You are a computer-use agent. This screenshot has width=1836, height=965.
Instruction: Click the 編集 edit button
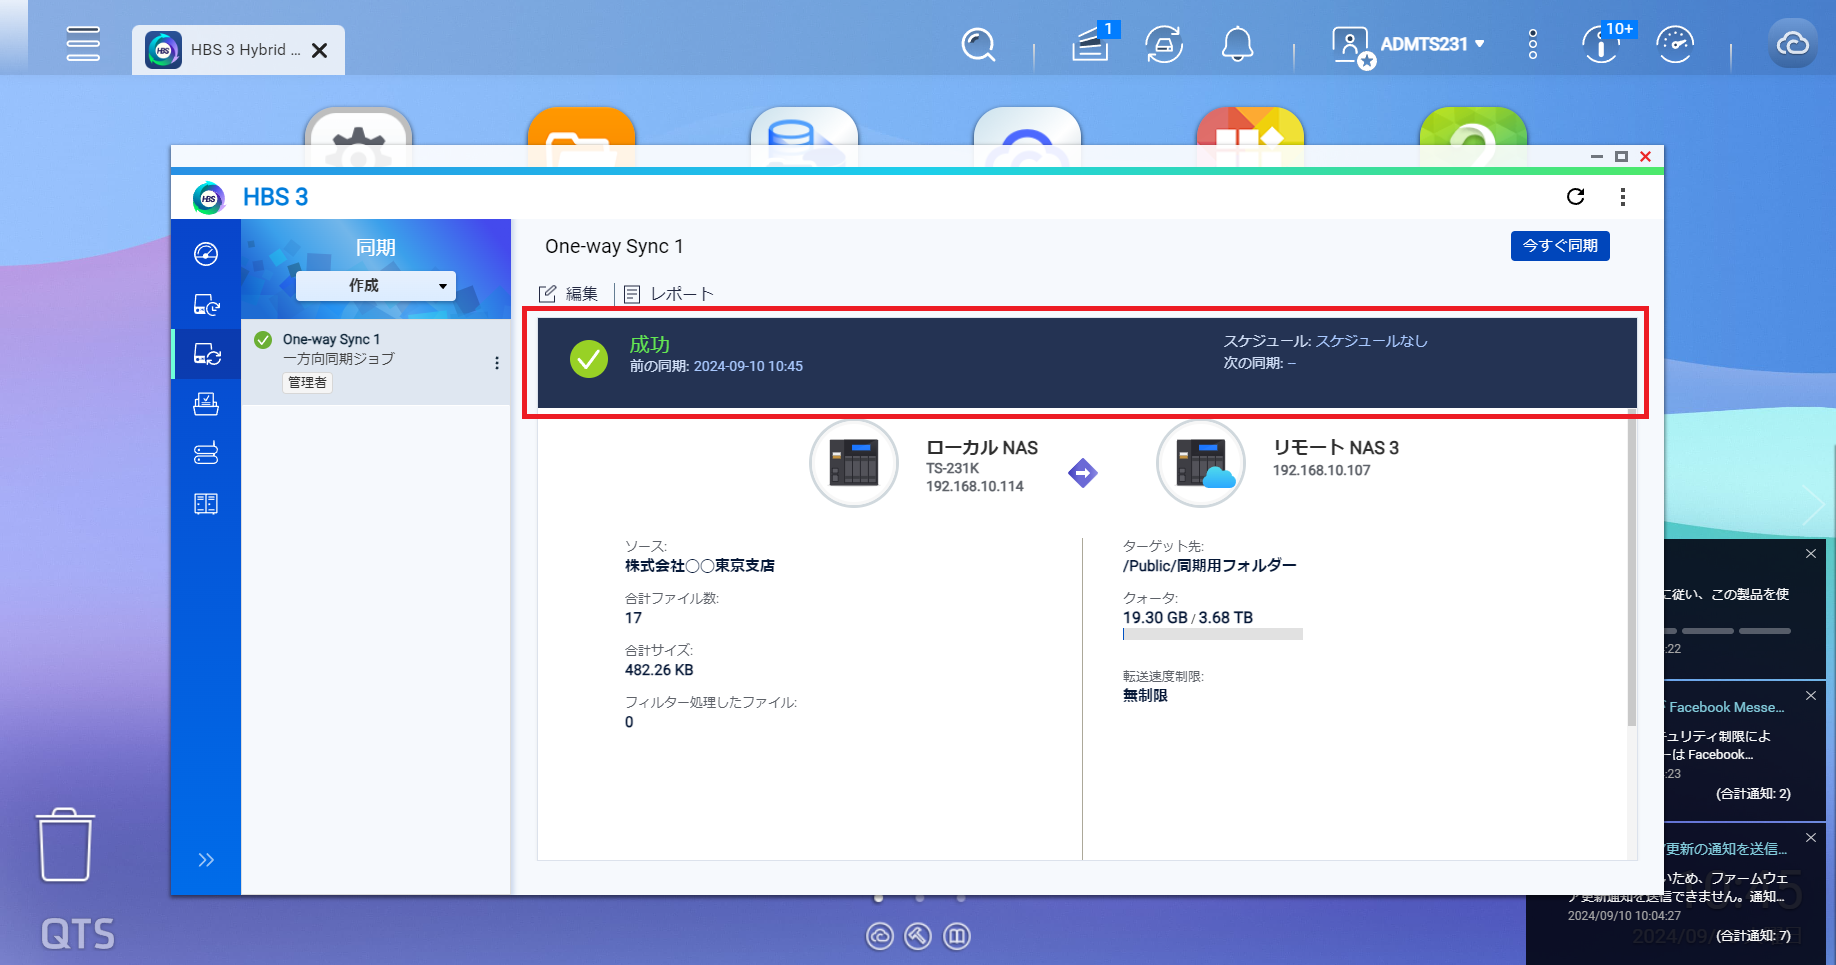coord(569,294)
